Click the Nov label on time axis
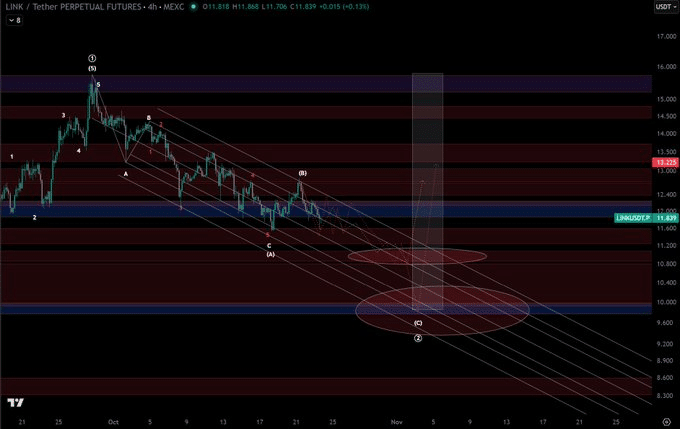This screenshot has height=429, width=680. click(396, 422)
